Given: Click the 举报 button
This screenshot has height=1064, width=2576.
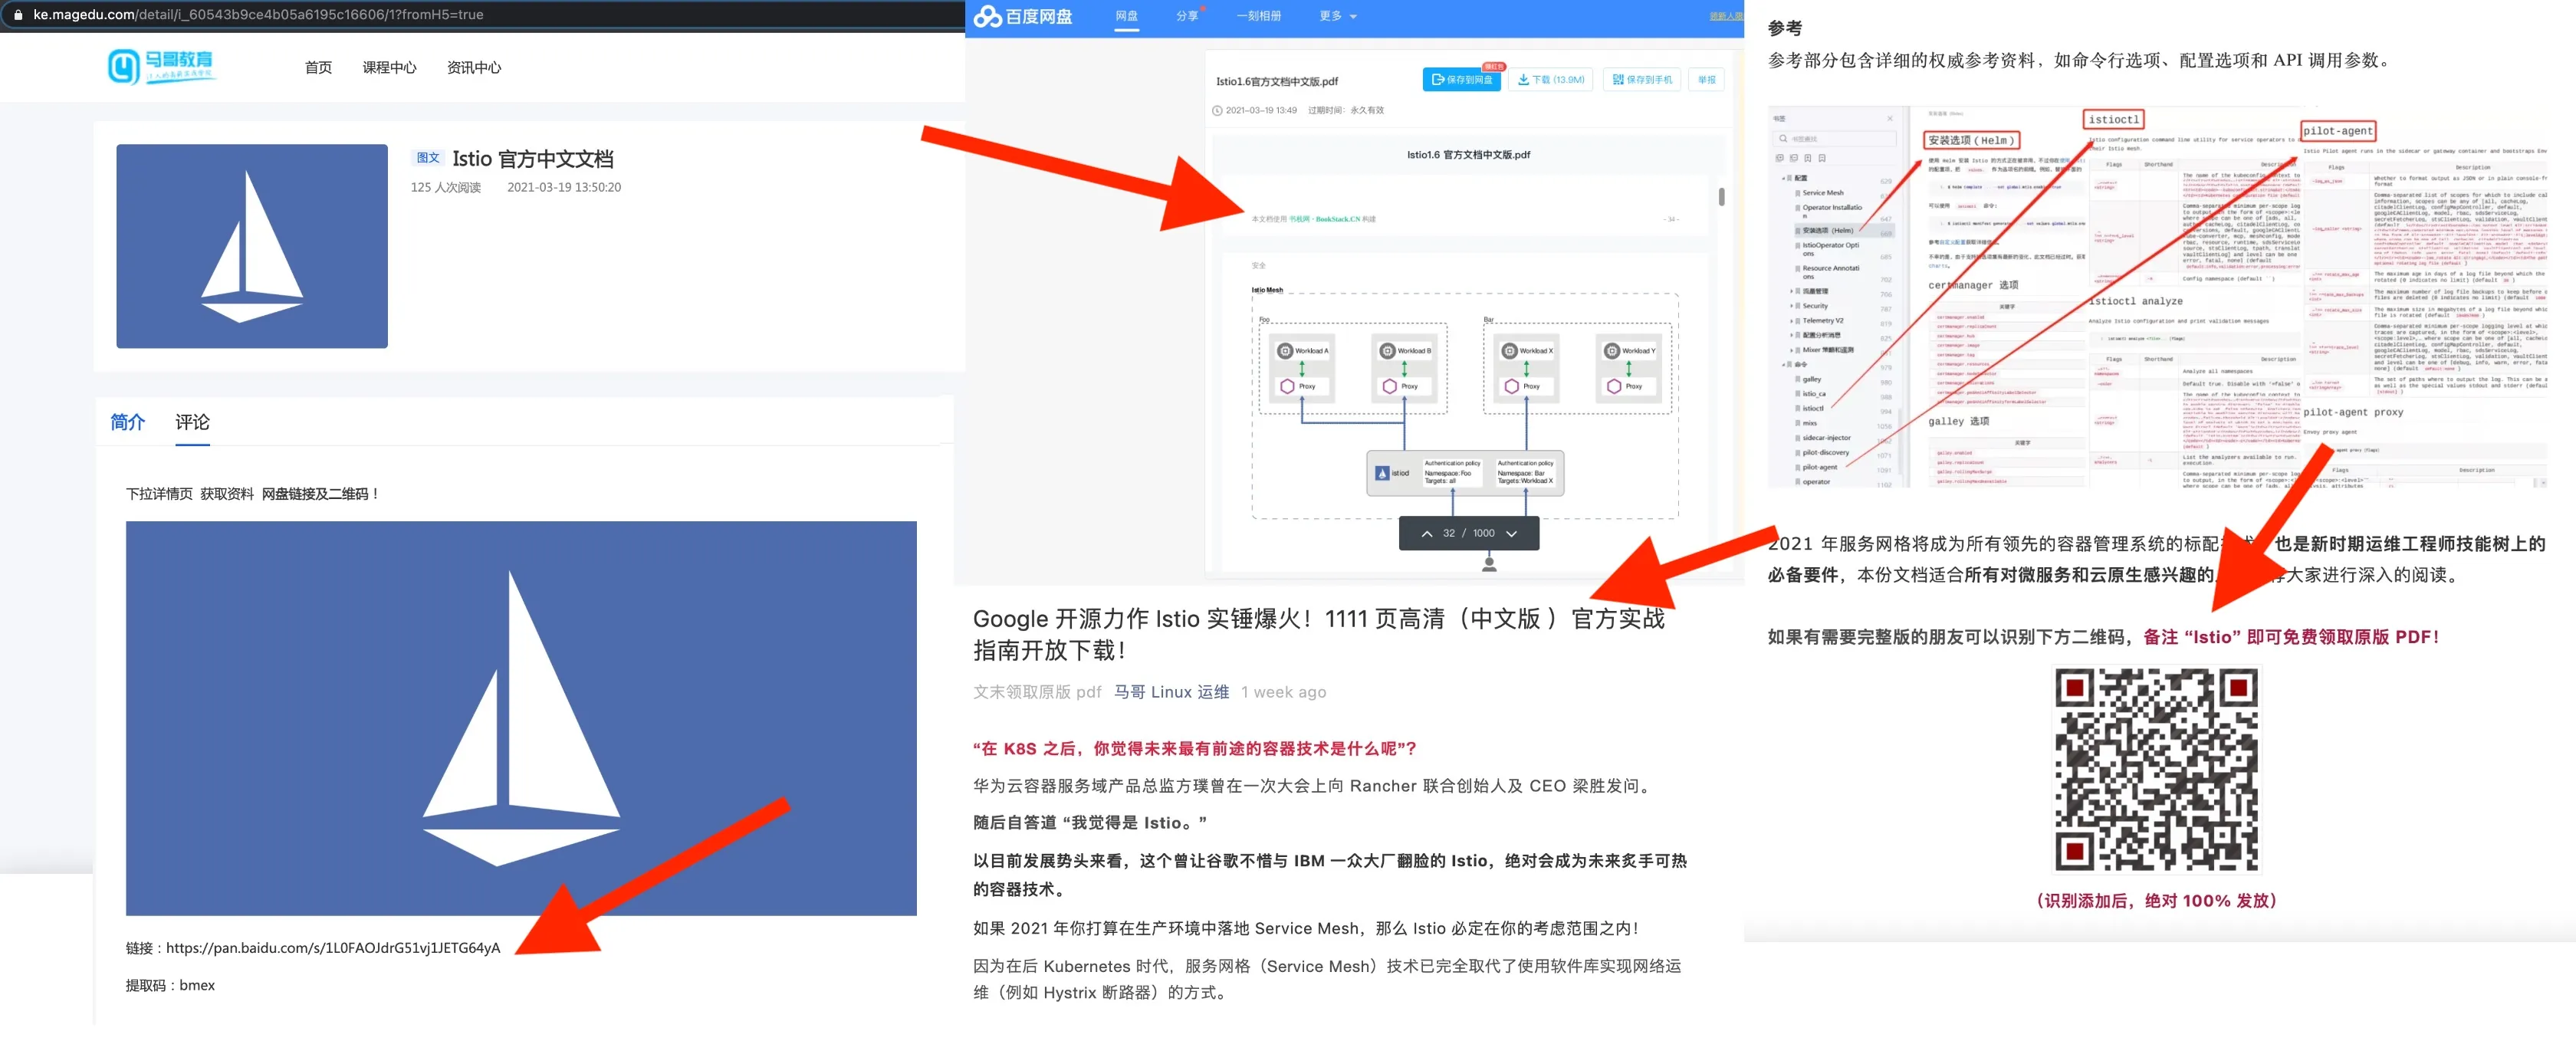Looking at the screenshot, I should click(x=1707, y=79).
